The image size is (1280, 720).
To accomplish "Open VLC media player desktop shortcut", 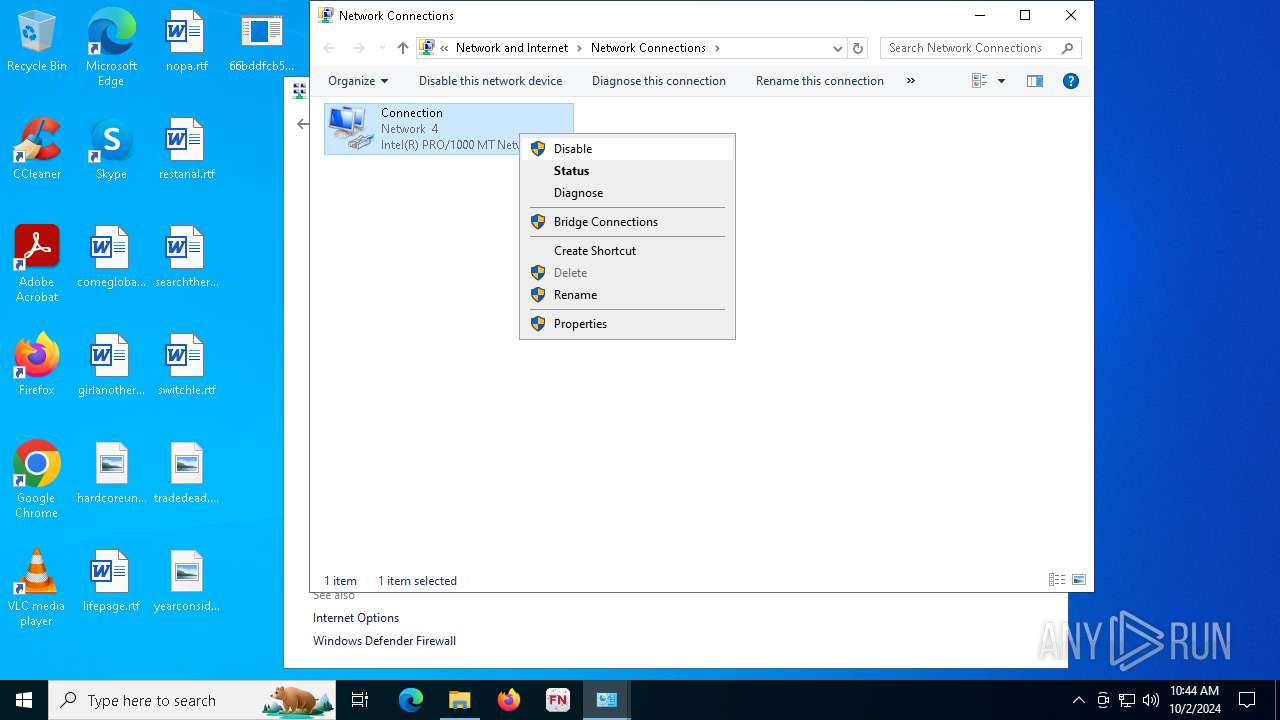I will (x=37, y=588).
